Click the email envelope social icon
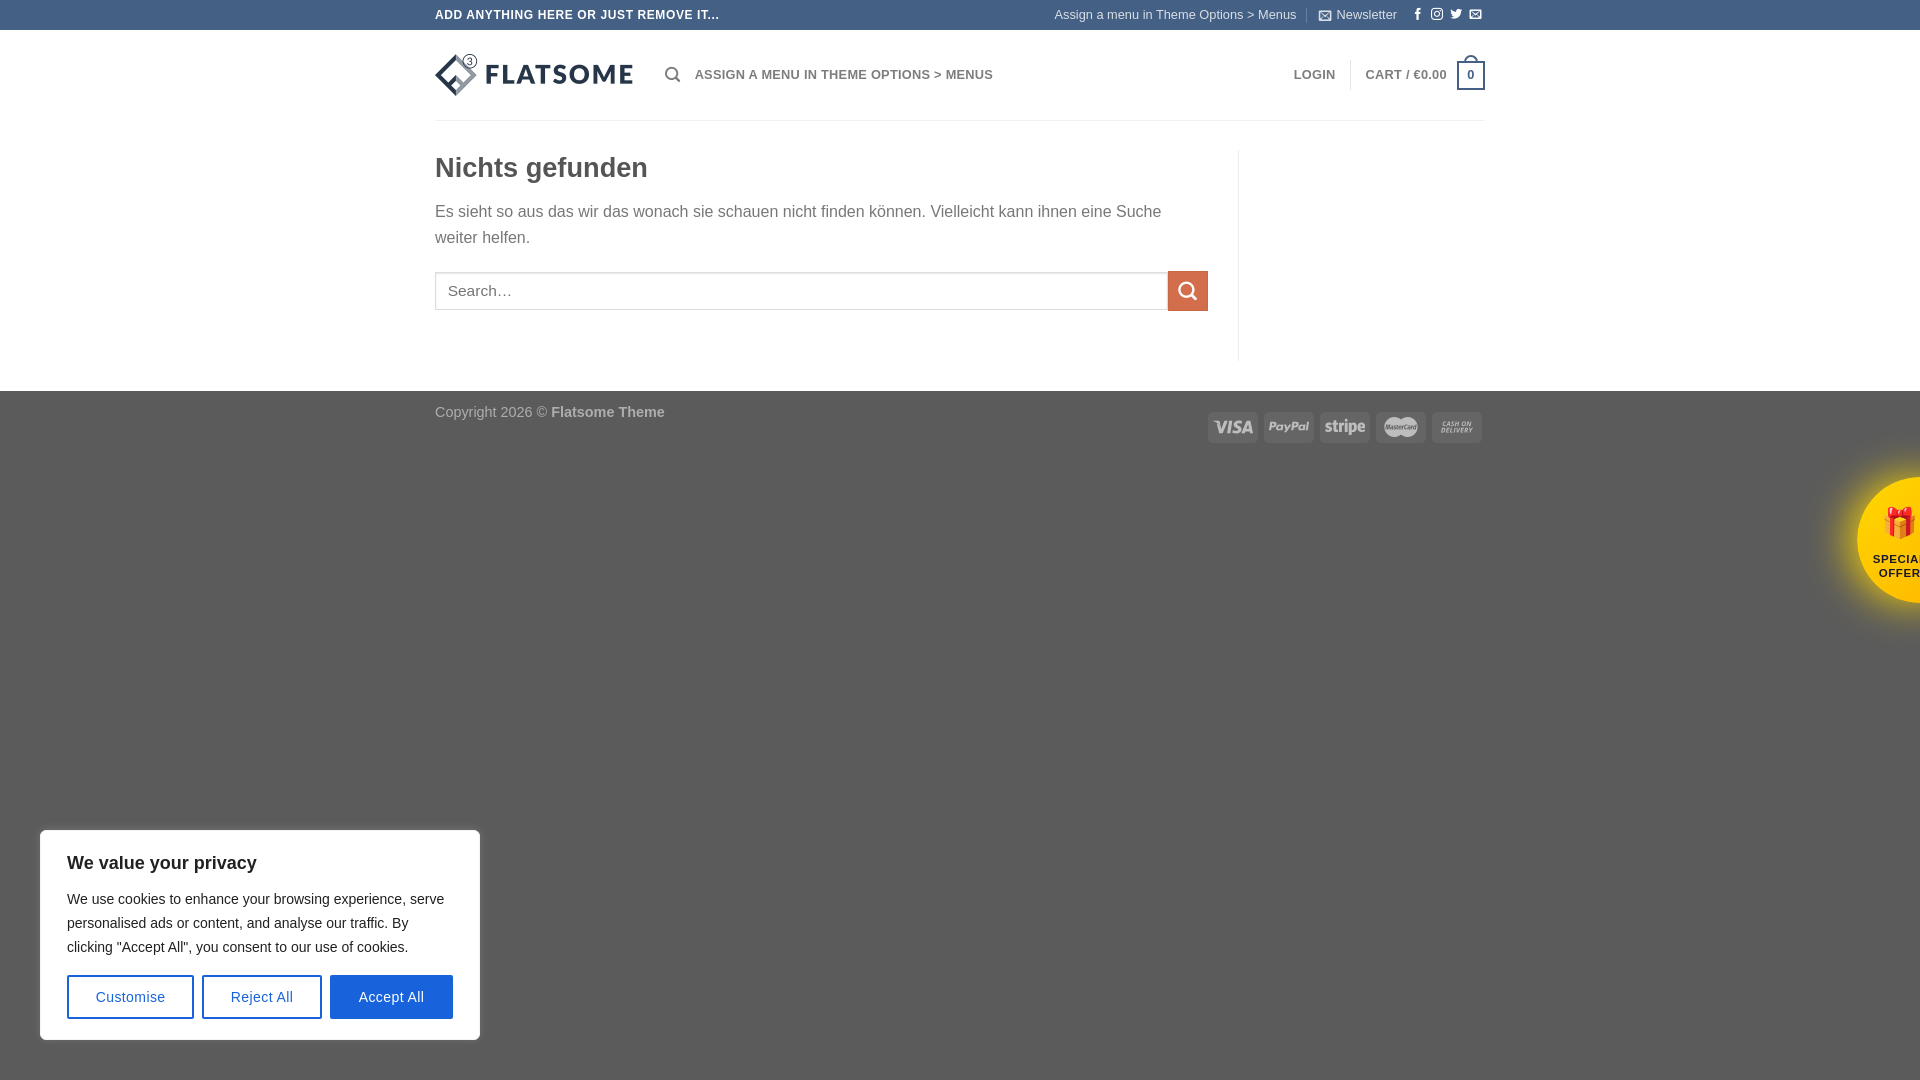The height and width of the screenshot is (1080, 1920). click(x=1475, y=15)
